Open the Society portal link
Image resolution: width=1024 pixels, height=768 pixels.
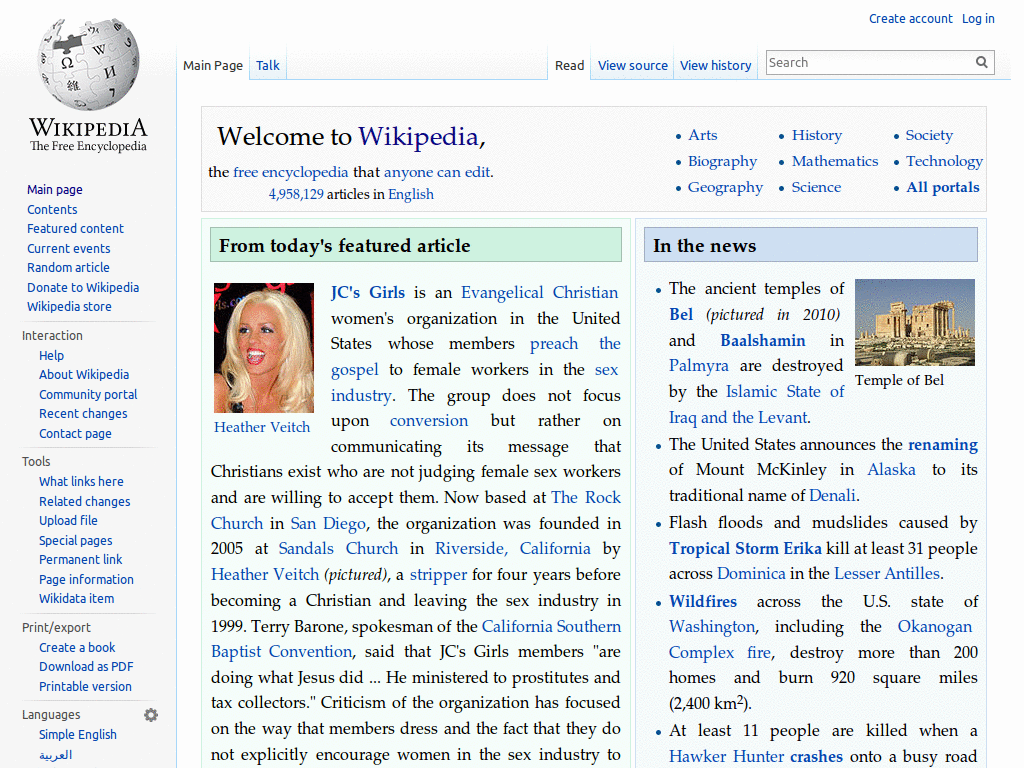click(929, 135)
